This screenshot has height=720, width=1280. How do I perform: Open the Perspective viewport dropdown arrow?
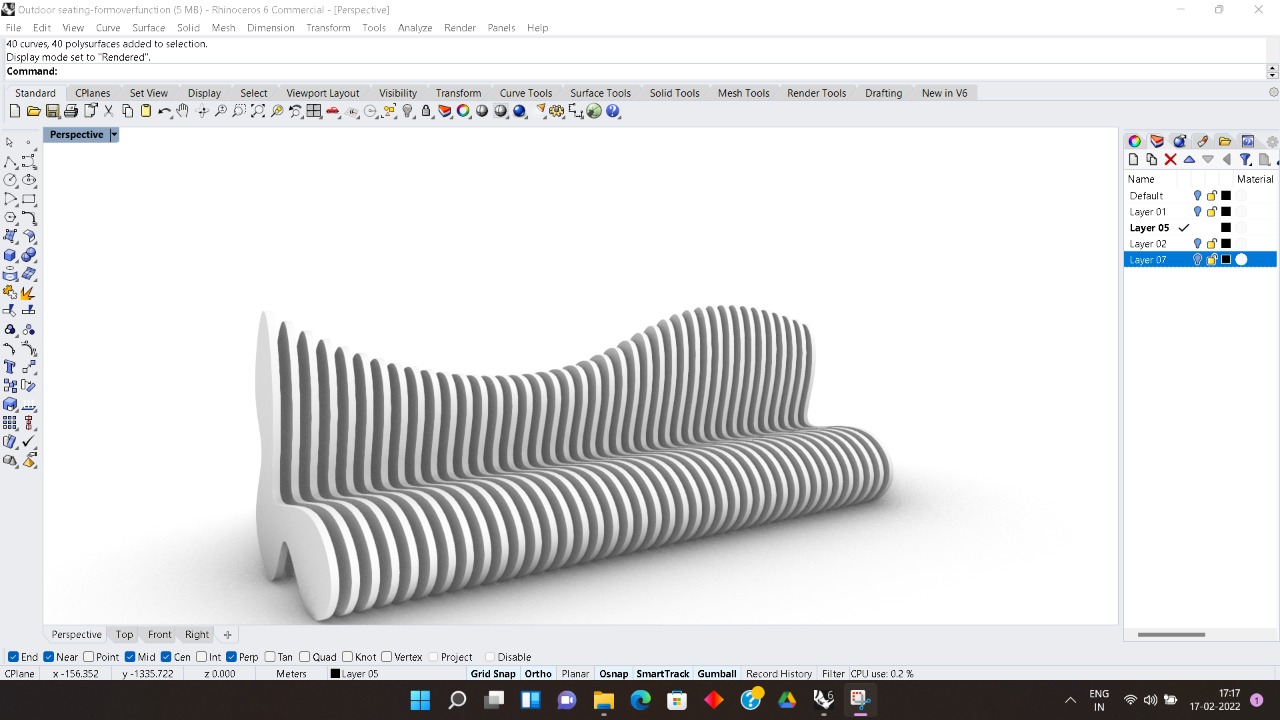click(114, 135)
